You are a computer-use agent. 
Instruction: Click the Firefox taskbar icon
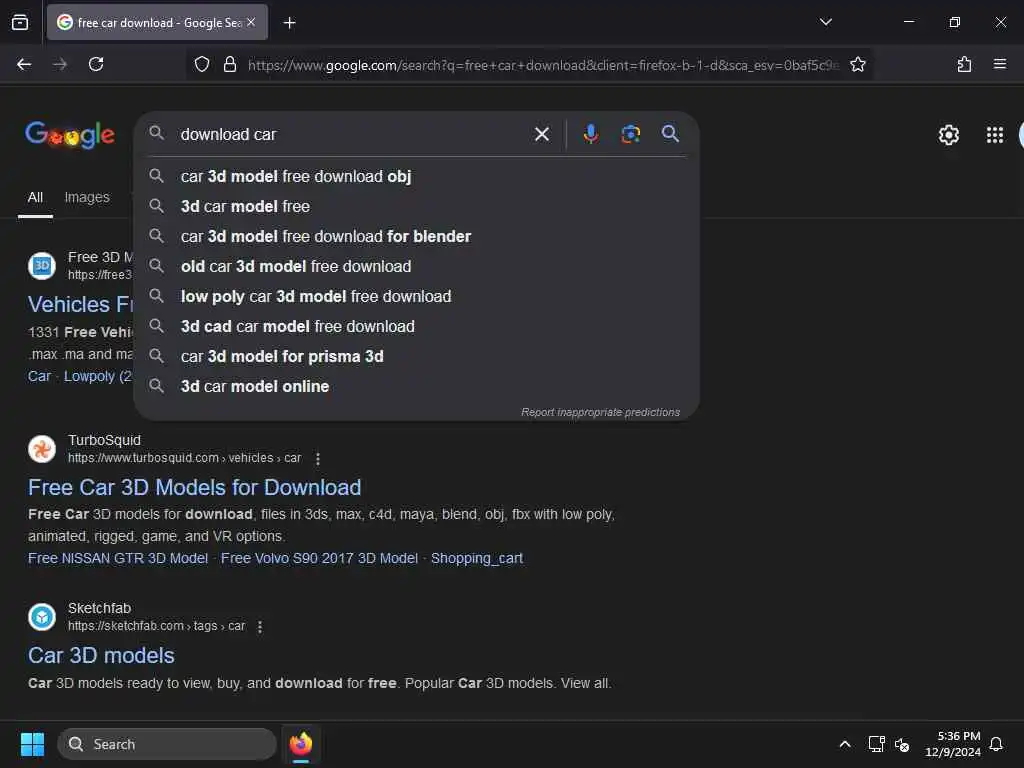pyautogui.click(x=301, y=744)
